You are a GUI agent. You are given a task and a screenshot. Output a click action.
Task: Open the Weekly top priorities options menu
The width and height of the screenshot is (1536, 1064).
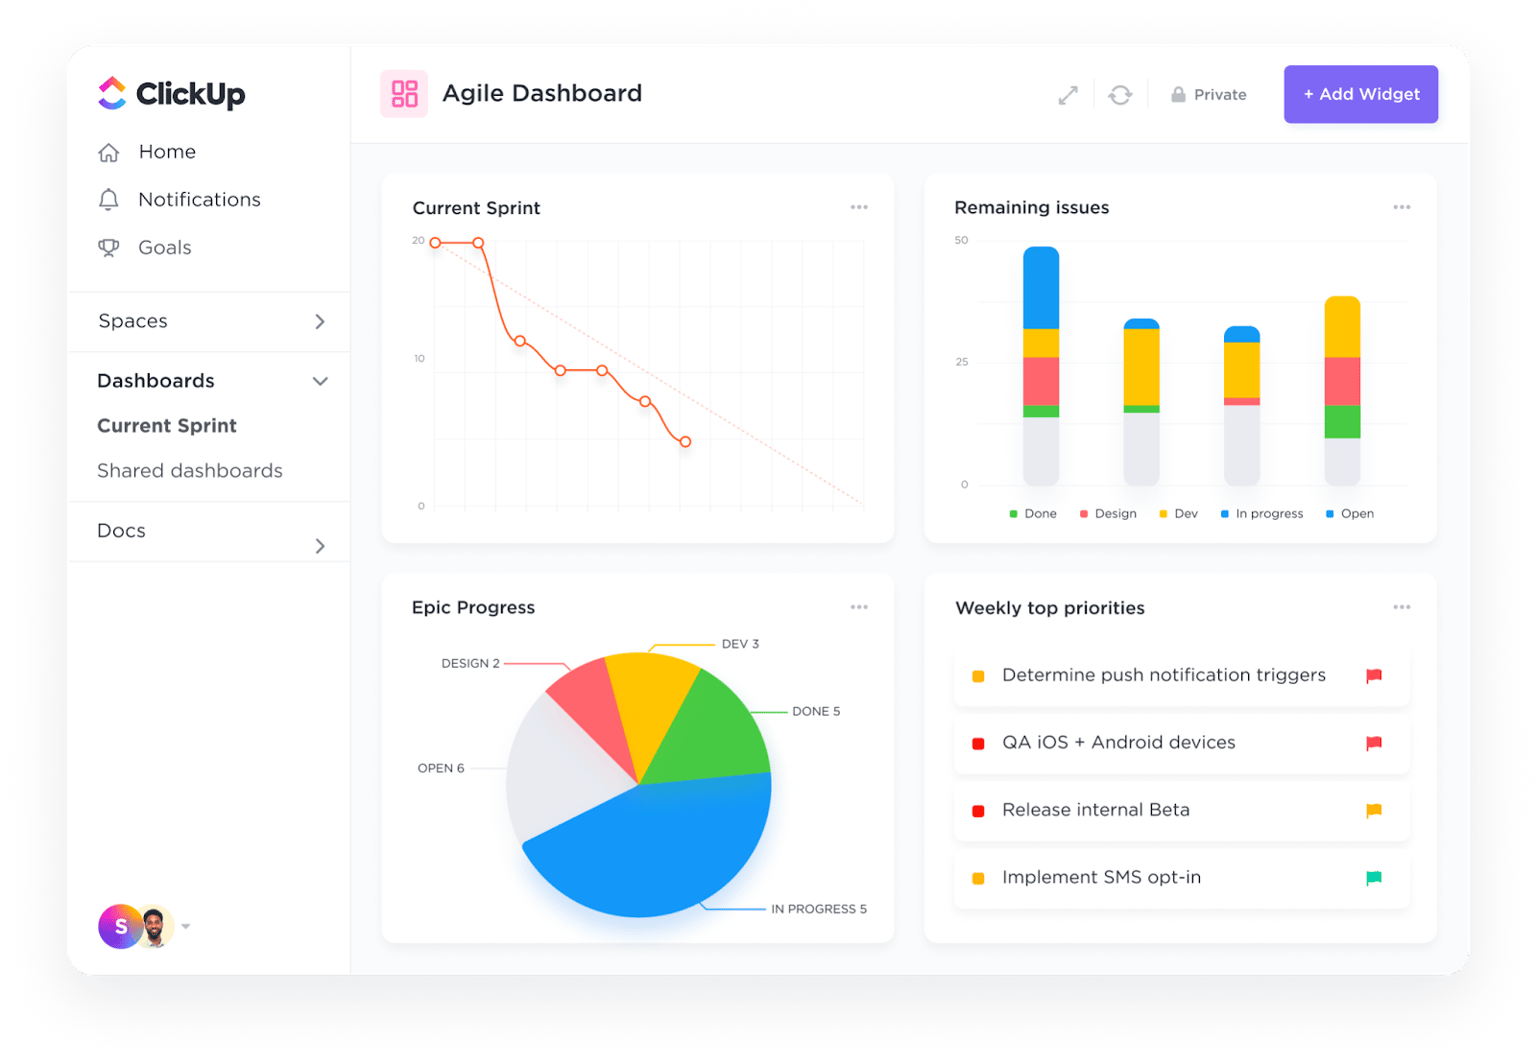click(1402, 607)
